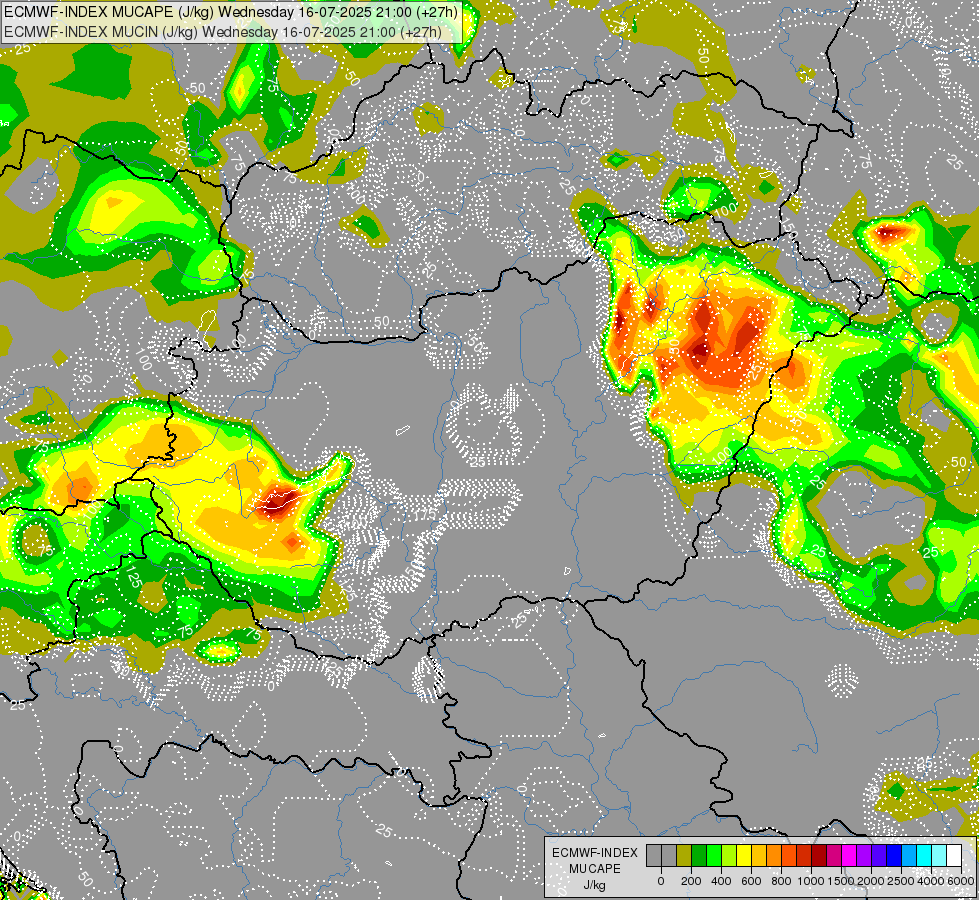The height and width of the screenshot is (900, 979).
Task: Click the magenta swatch in the legend
Action: click(850, 855)
